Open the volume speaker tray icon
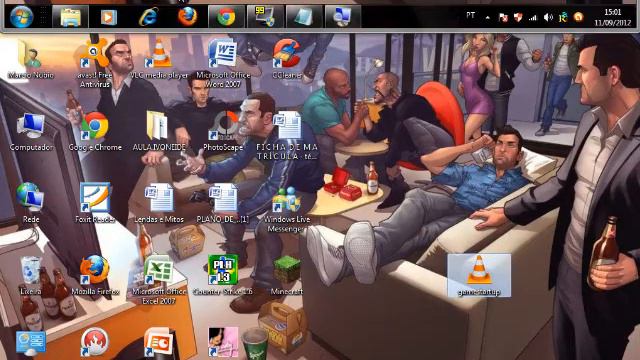 coord(548,17)
